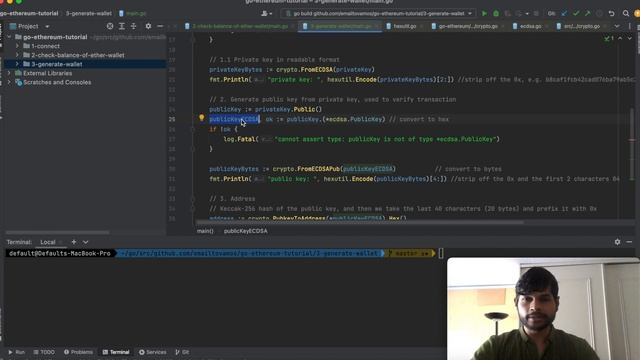
Task: Show hidden editor tabs dropdown
Action: (617, 26)
